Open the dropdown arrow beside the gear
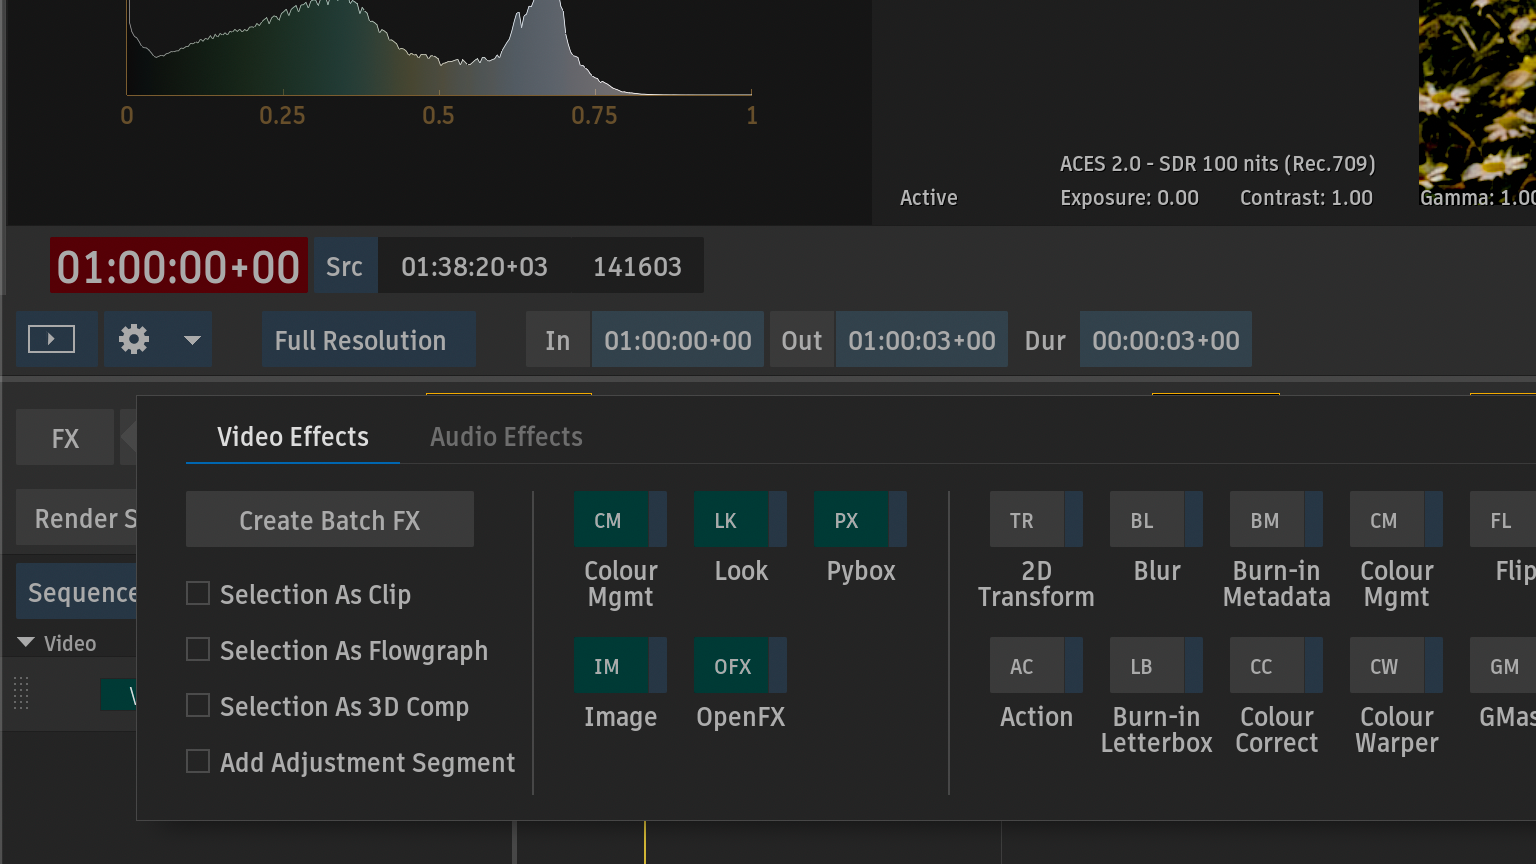 (x=192, y=340)
